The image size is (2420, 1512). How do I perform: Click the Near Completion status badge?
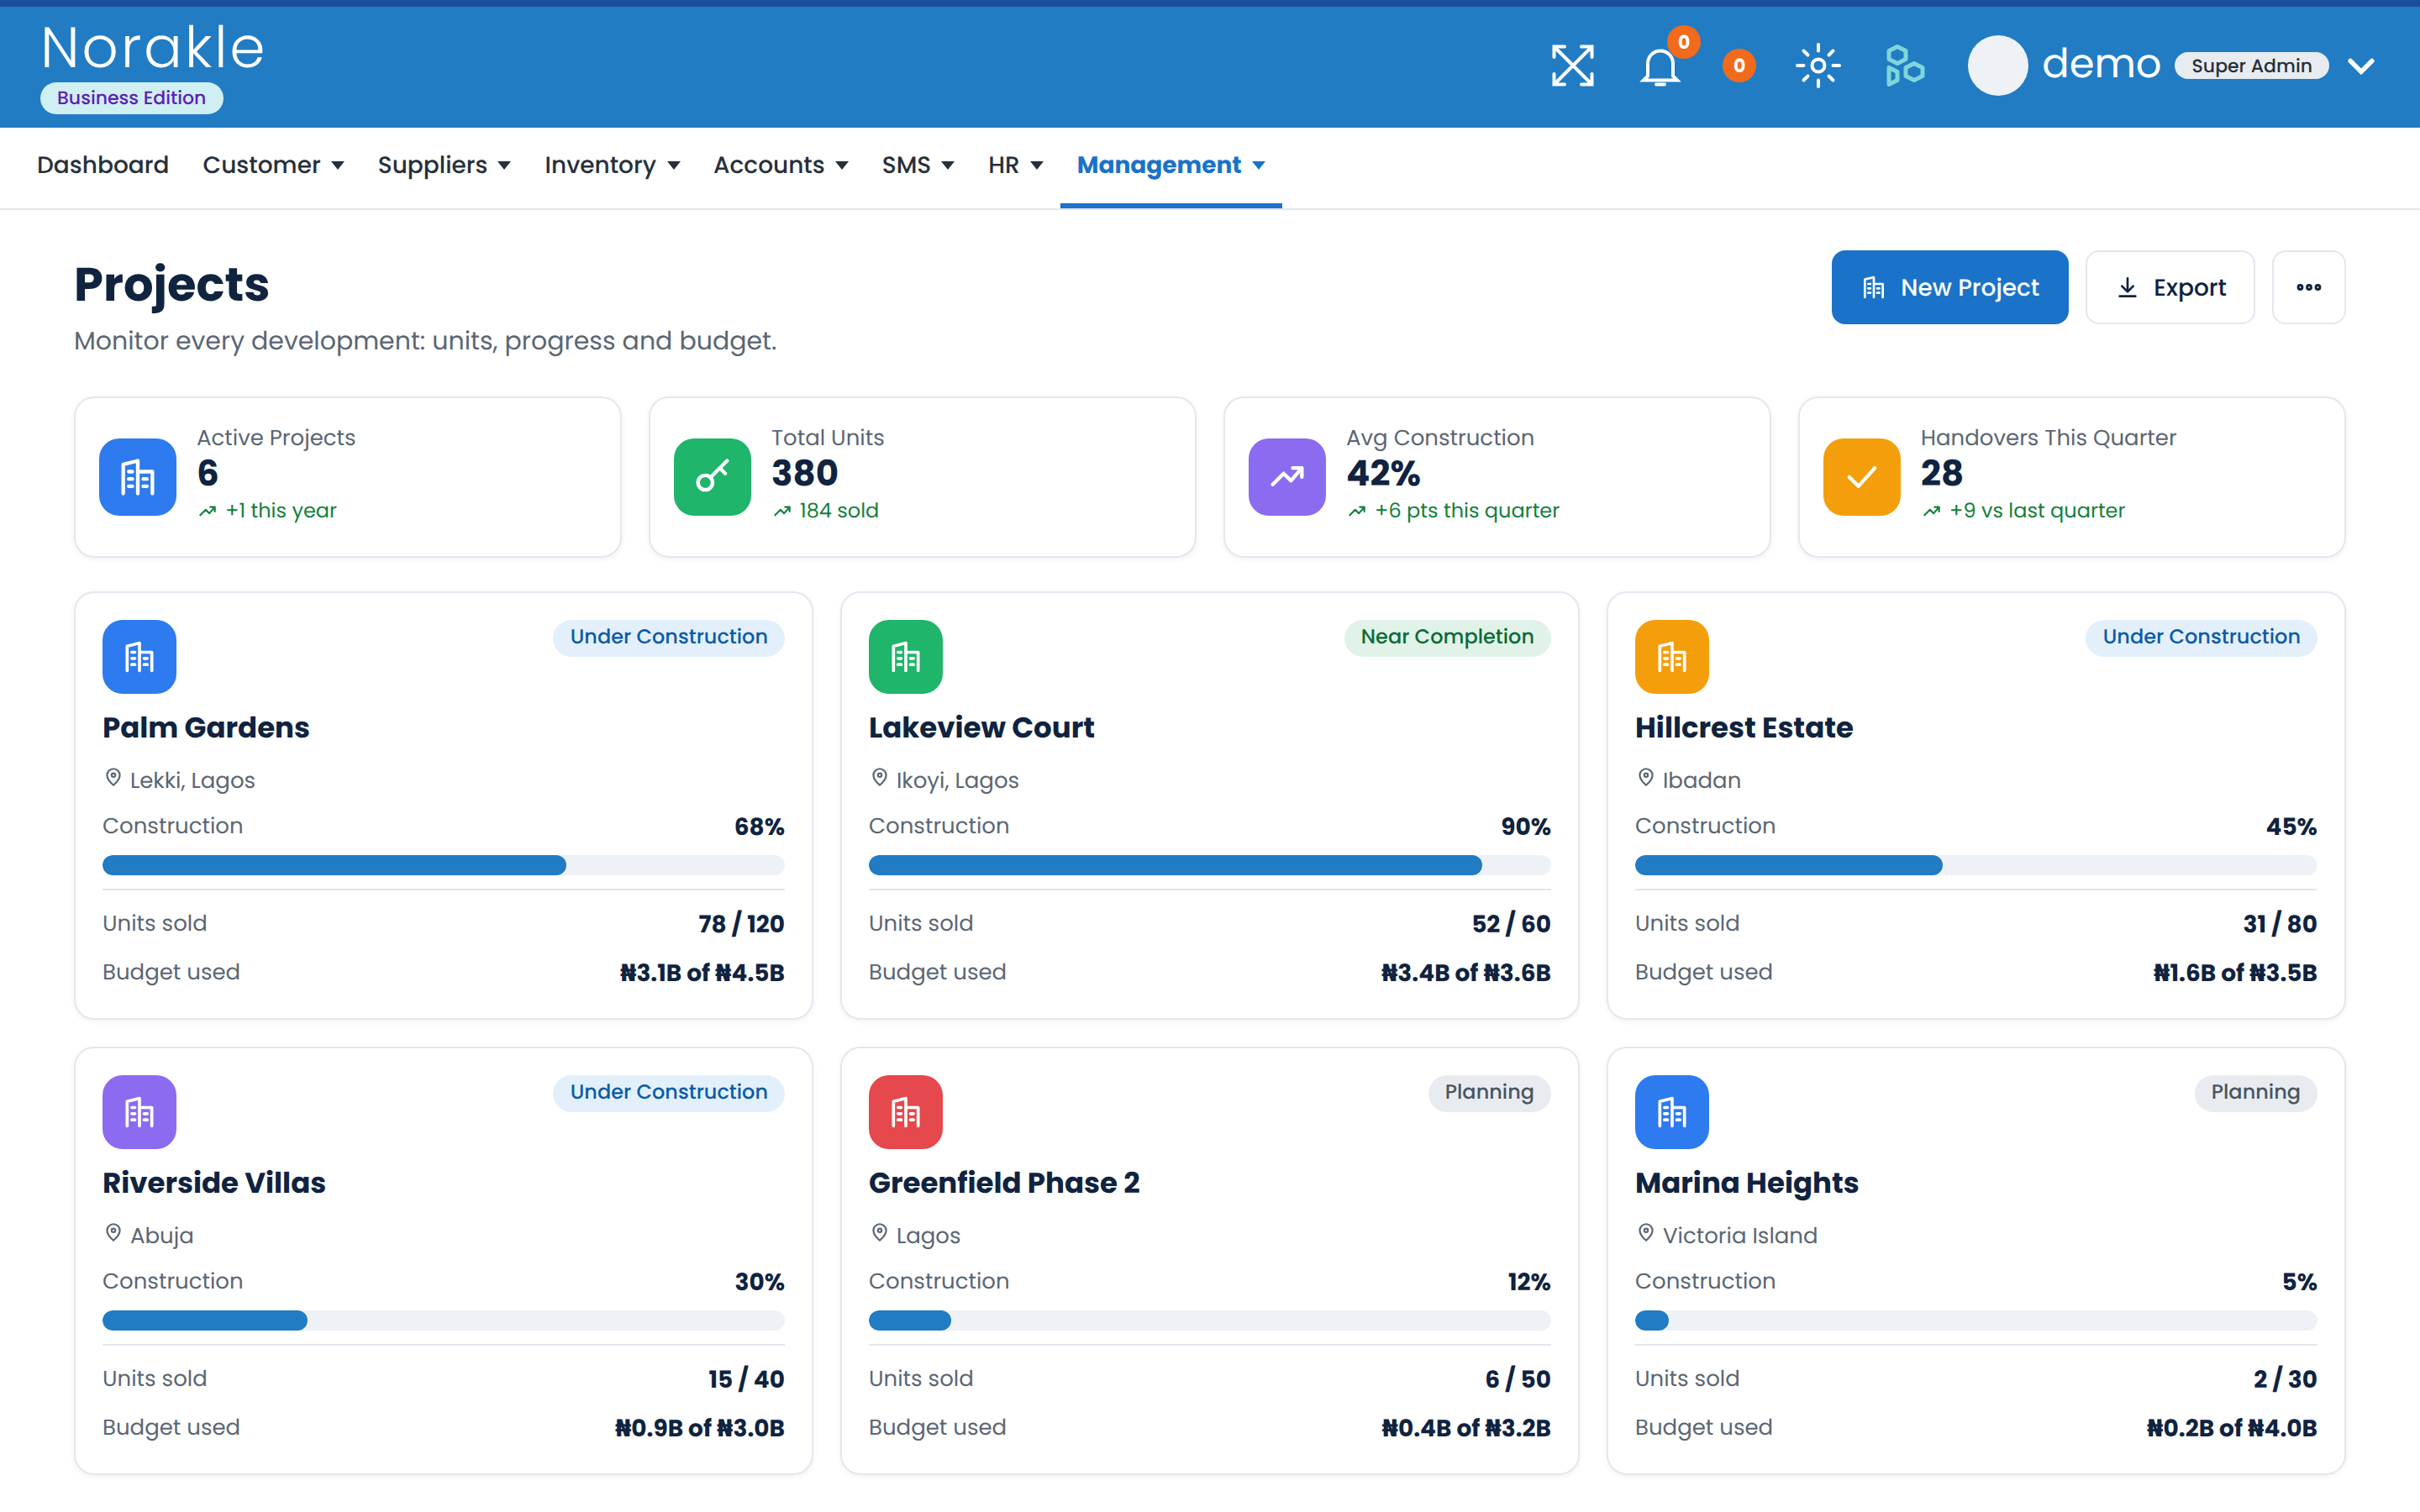point(1447,637)
